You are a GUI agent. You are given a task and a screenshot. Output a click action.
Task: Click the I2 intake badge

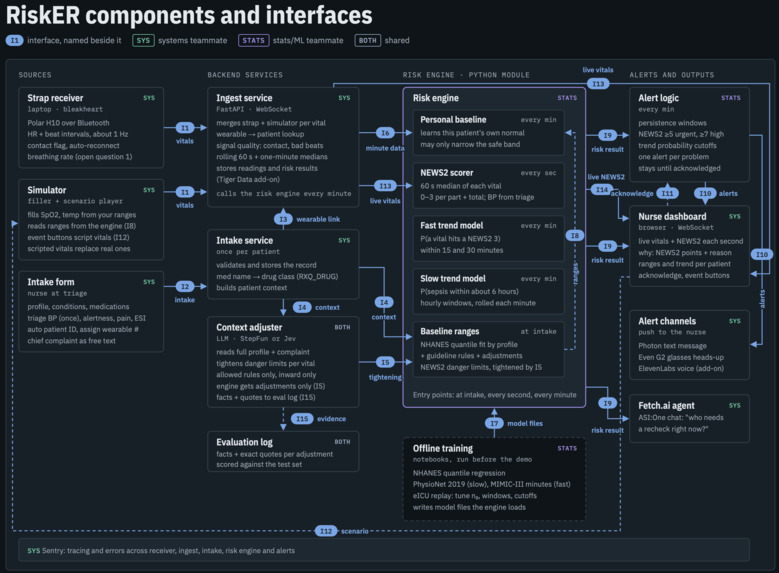click(x=185, y=286)
